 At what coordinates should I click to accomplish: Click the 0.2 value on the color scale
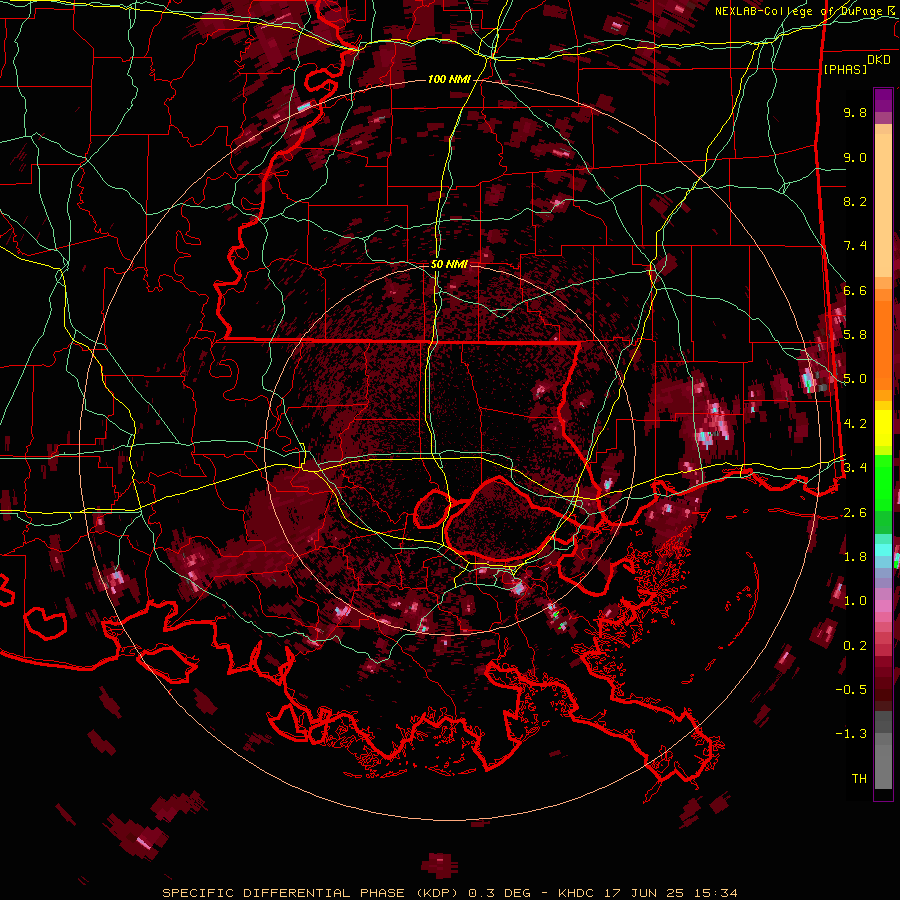[855, 646]
